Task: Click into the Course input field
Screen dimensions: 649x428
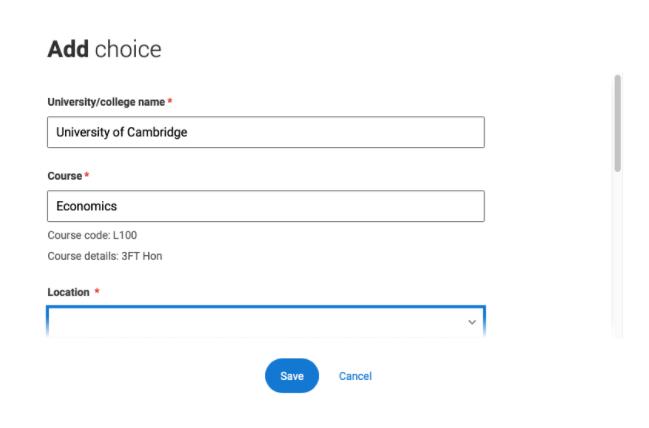Action: pos(265,206)
